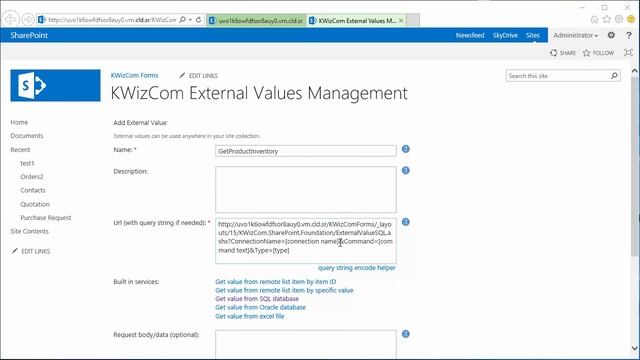Click the page scrollbar up arrow
The width and height of the screenshot is (640, 360).
click(635, 71)
